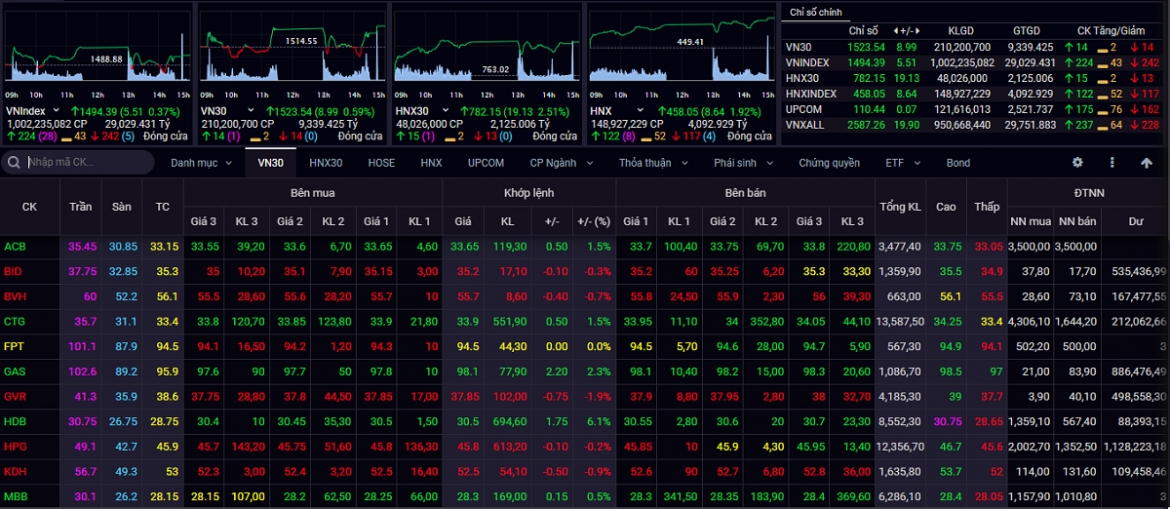
Task: Open the FPT stock symbol
Action: 13,346
